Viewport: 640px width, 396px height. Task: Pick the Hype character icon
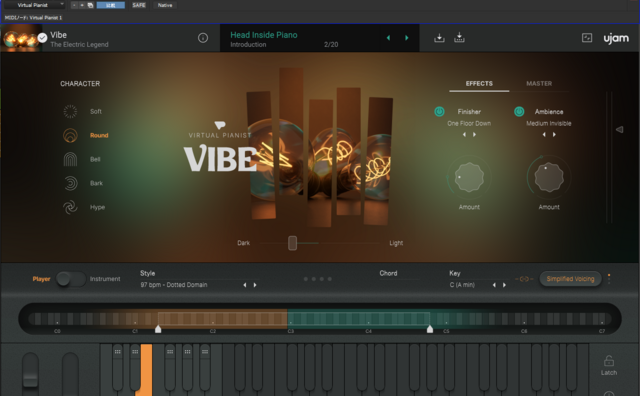[70, 207]
